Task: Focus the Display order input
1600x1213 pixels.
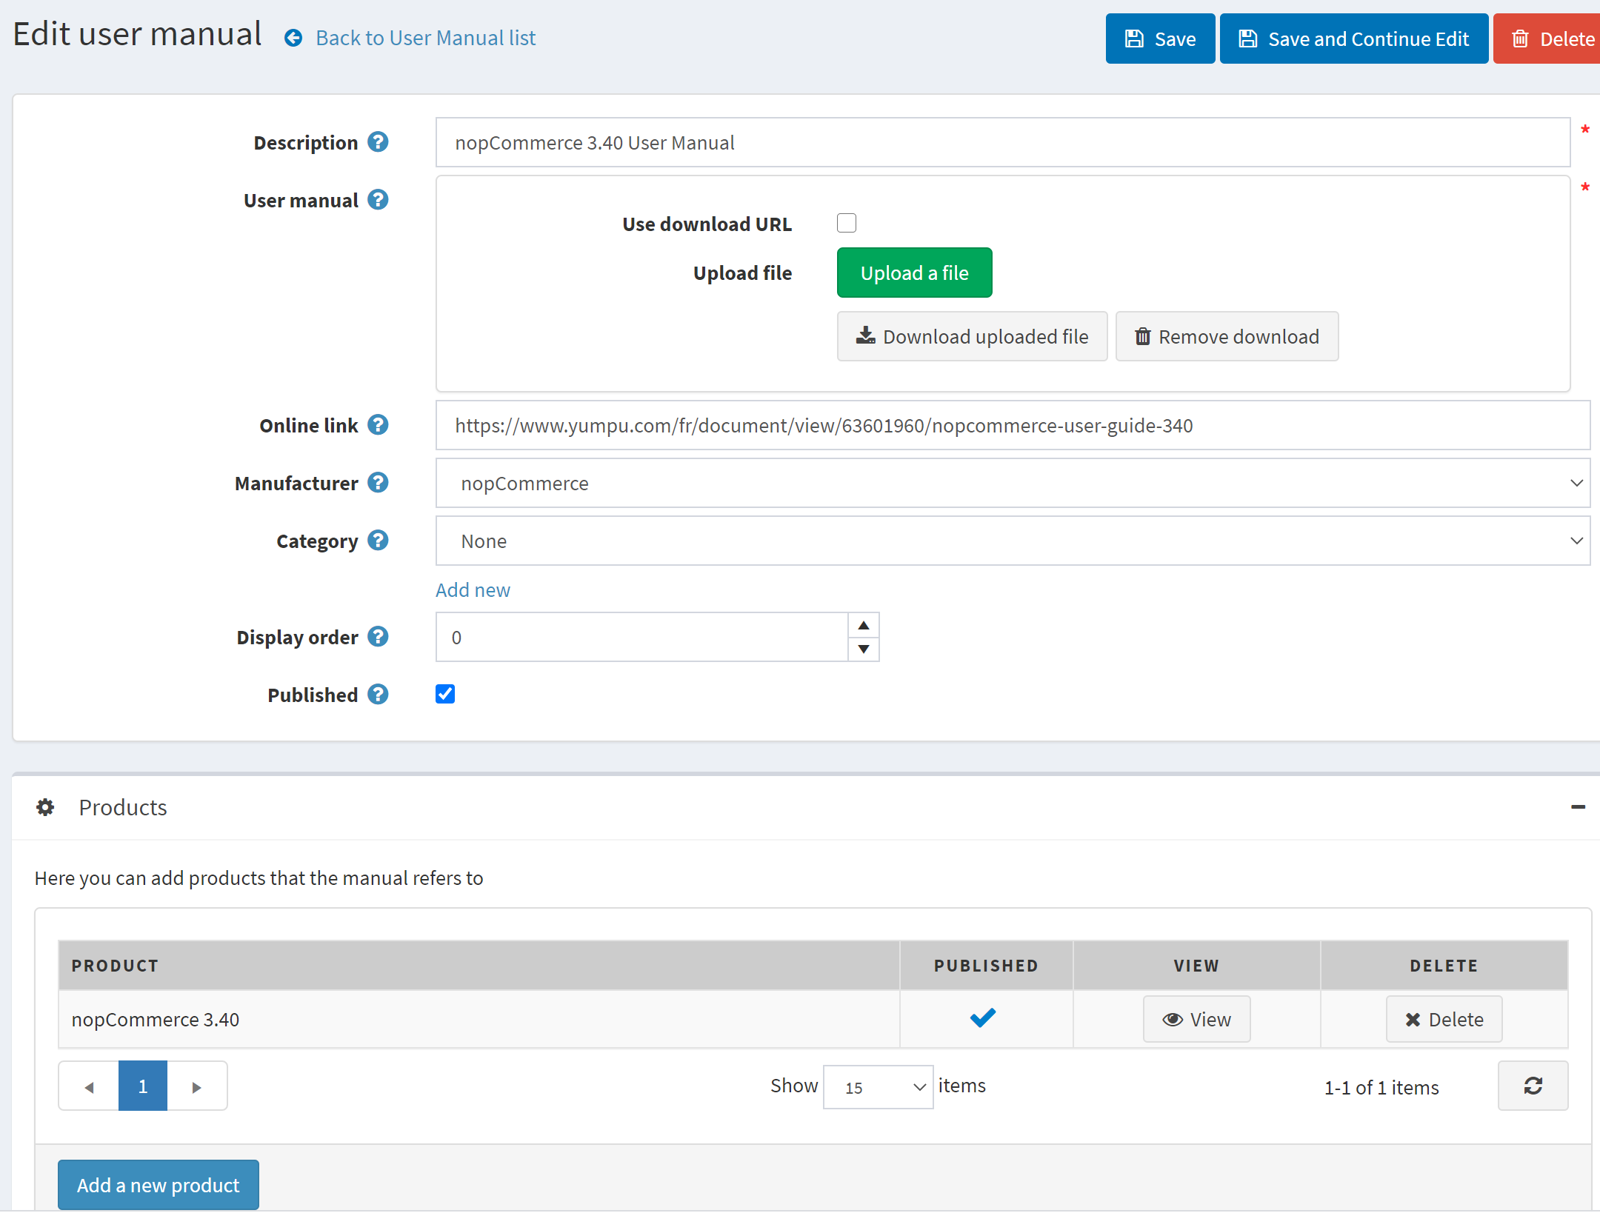Action: pyautogui.click(x=642, y=637)
